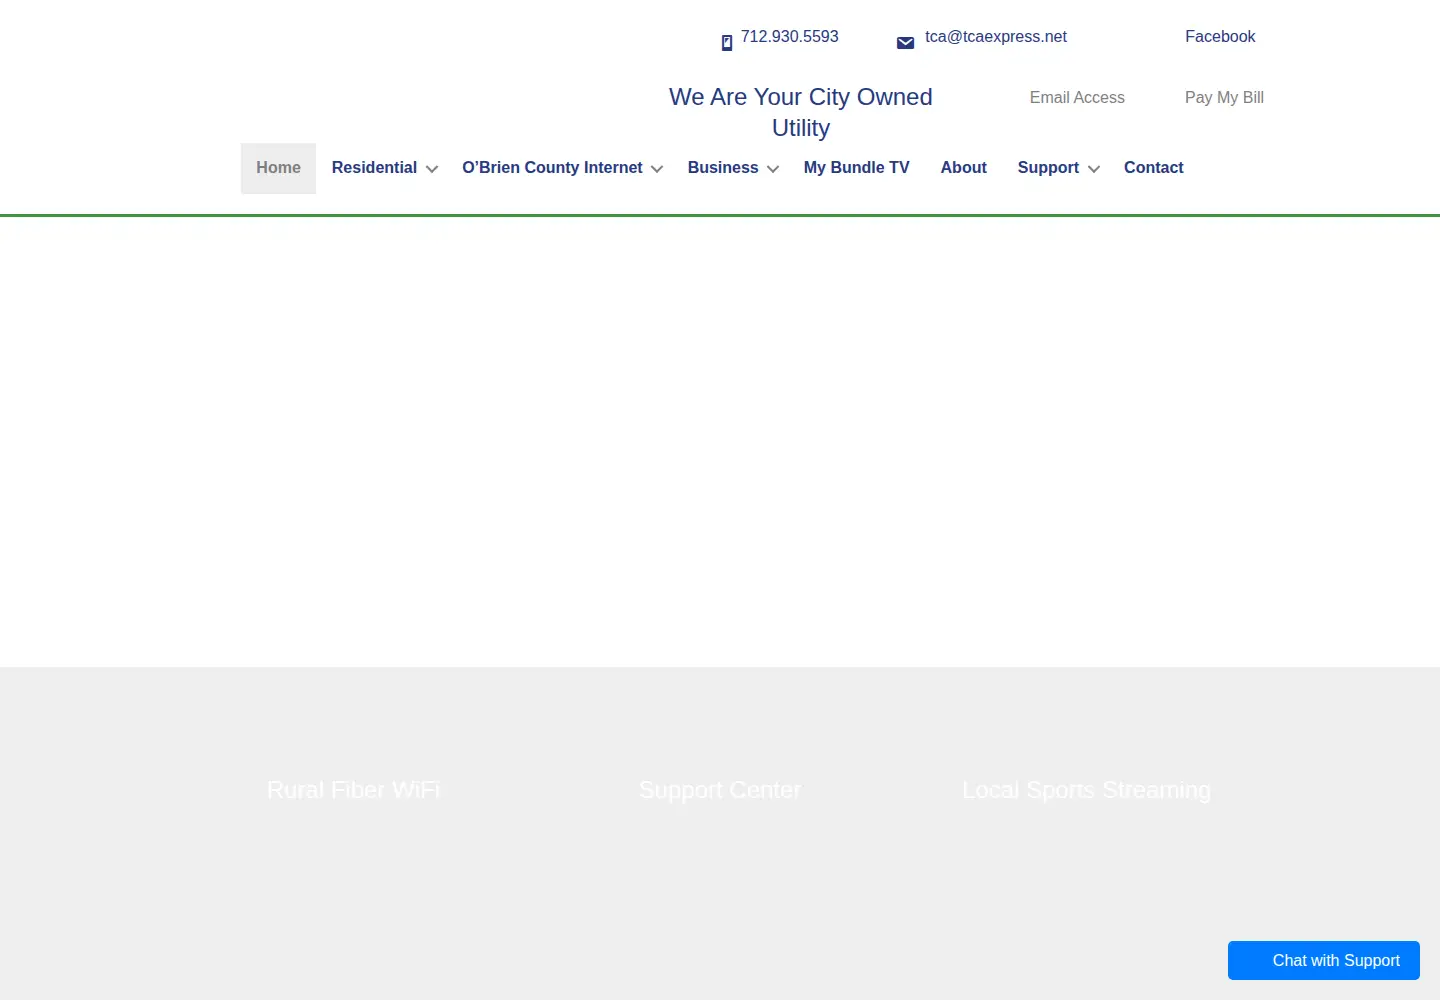Go to My Bundle TV page
This screenshot has height=1000, width=1440.
[x=857, y=168]
